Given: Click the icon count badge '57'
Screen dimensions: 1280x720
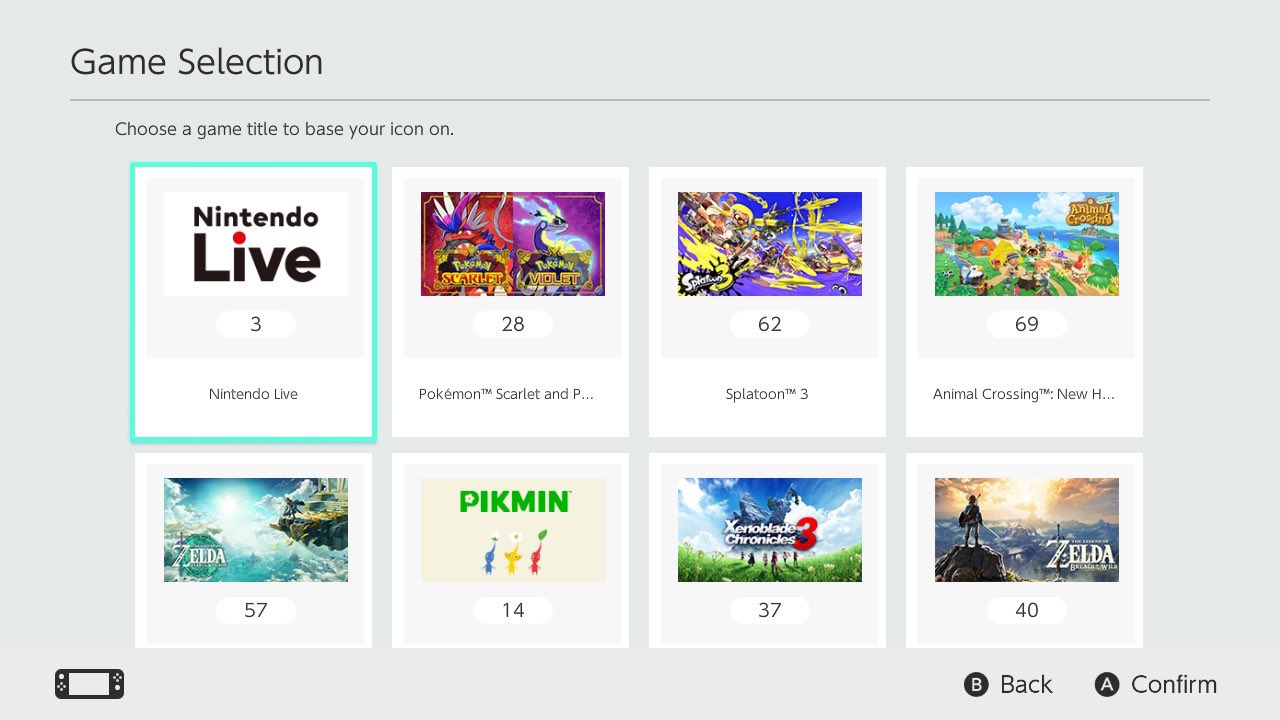Looking at the screenshot, I should [x=256, y=610].
